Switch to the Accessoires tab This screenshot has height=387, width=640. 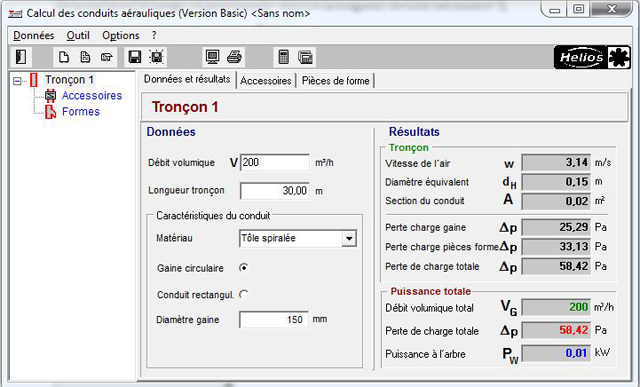266,81
